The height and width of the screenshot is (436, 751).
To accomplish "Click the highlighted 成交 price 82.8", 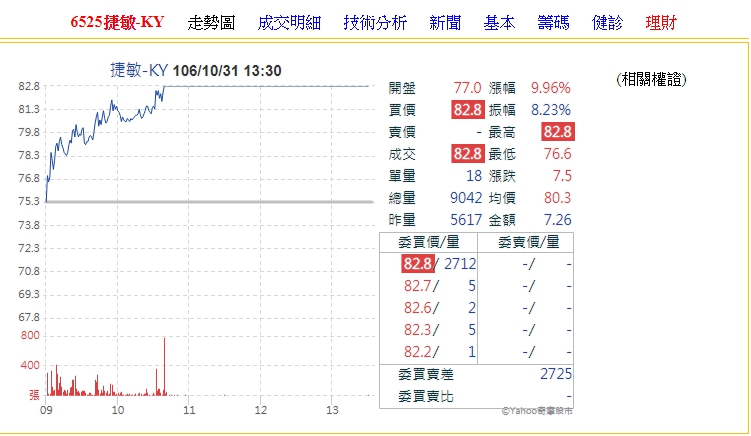I will 467,154.
